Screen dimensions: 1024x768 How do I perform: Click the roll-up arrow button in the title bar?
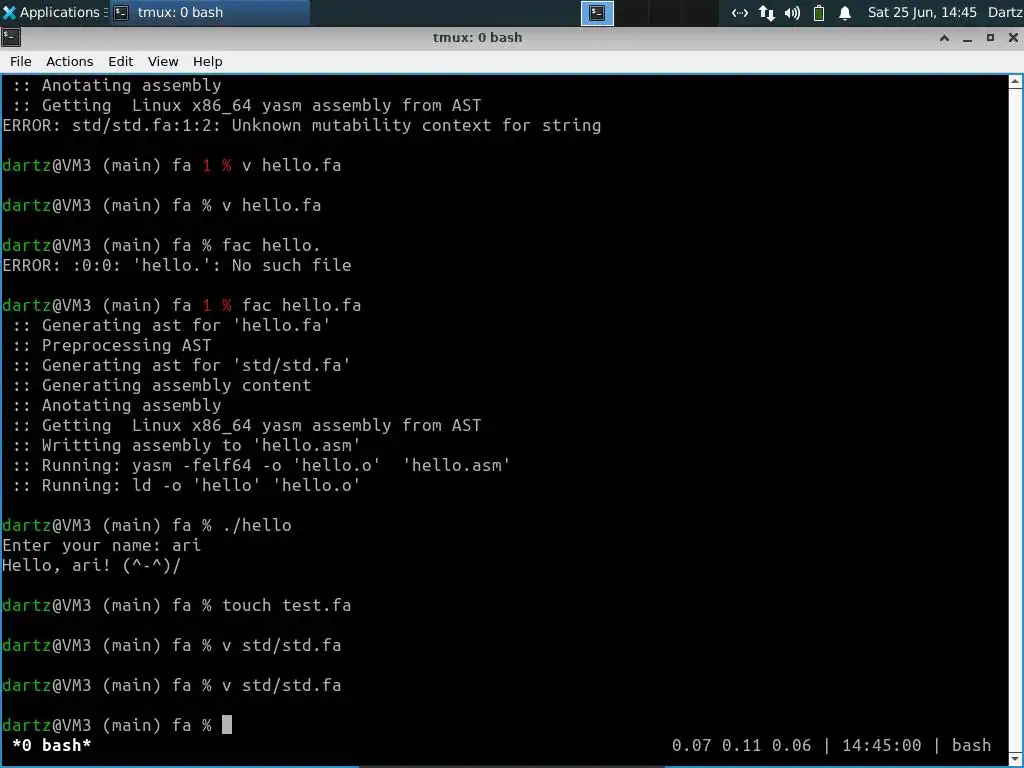pyautogui.click(x=944, y=38)
